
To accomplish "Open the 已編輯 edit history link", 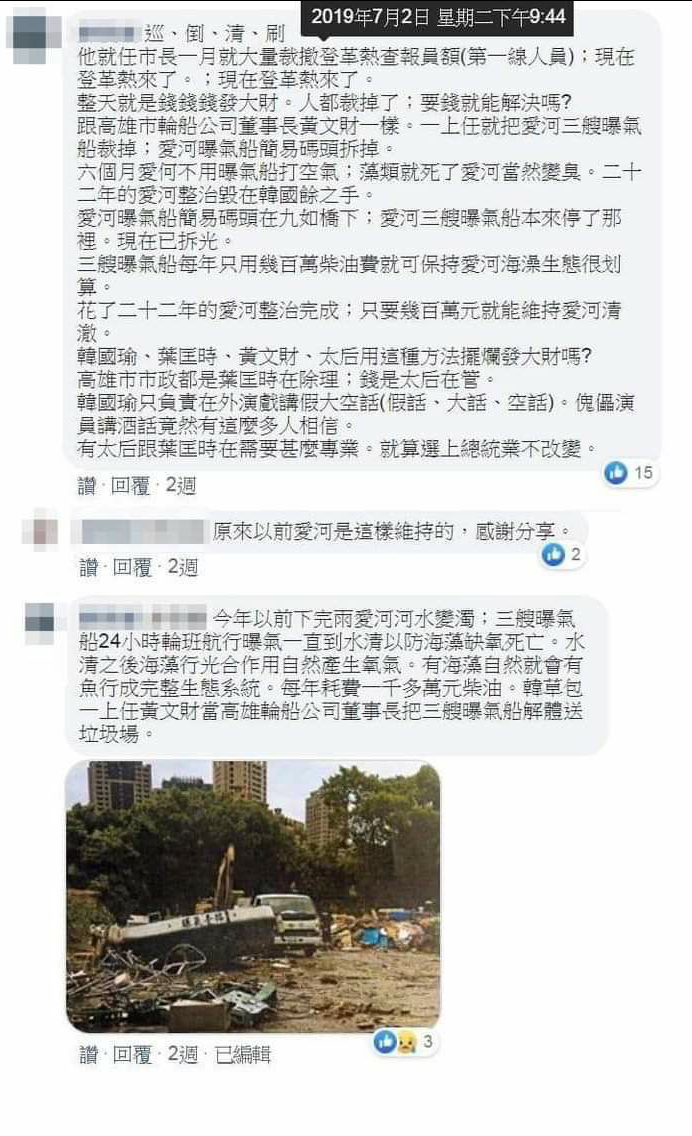I will [243, 1055].
